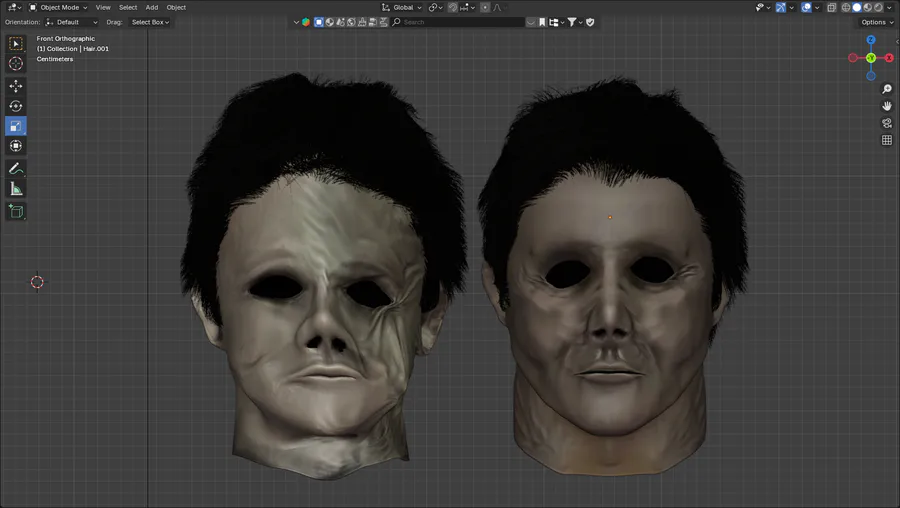
Task: Click the Search input field
Action: coord(457,22)
